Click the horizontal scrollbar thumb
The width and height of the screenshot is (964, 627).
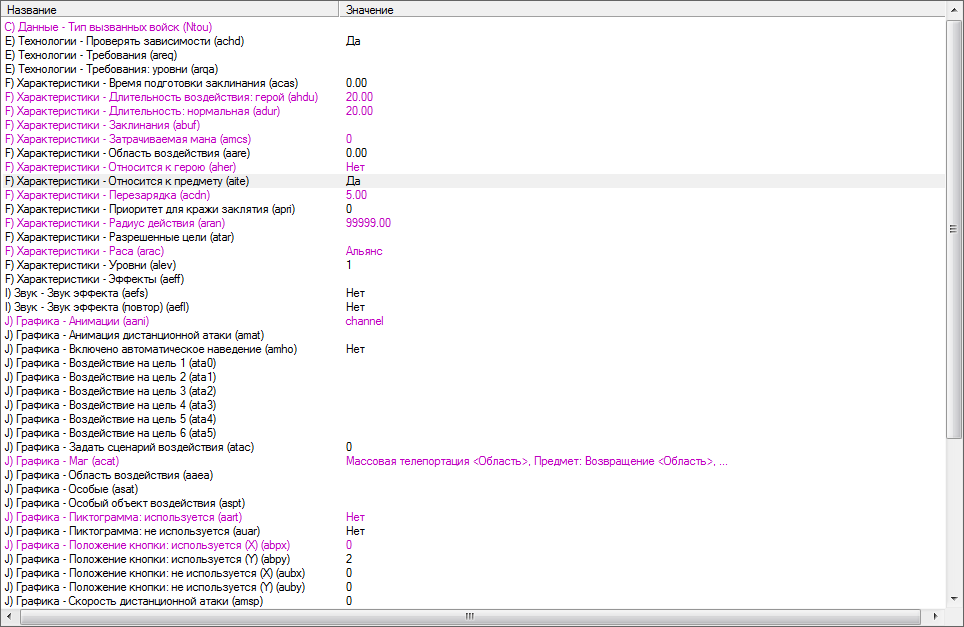pos(470,616)
